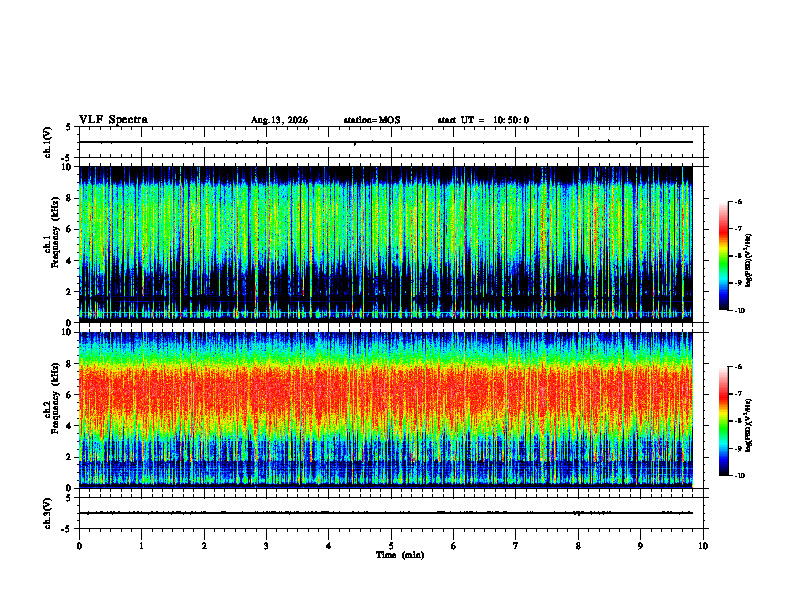Click the 'station=MOS' label
The image size is (792, 612).
coord(372,120)
